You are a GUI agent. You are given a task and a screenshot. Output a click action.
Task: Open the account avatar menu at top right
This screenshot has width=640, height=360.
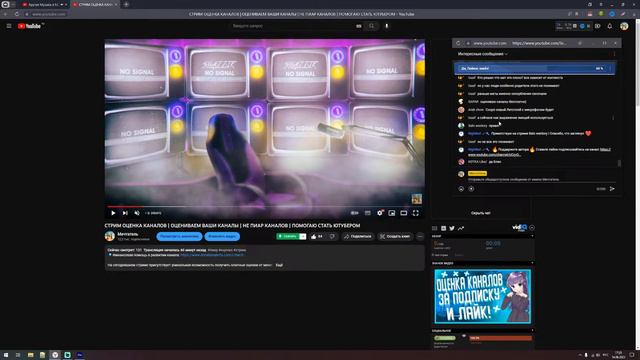click(x=624, y=26)
